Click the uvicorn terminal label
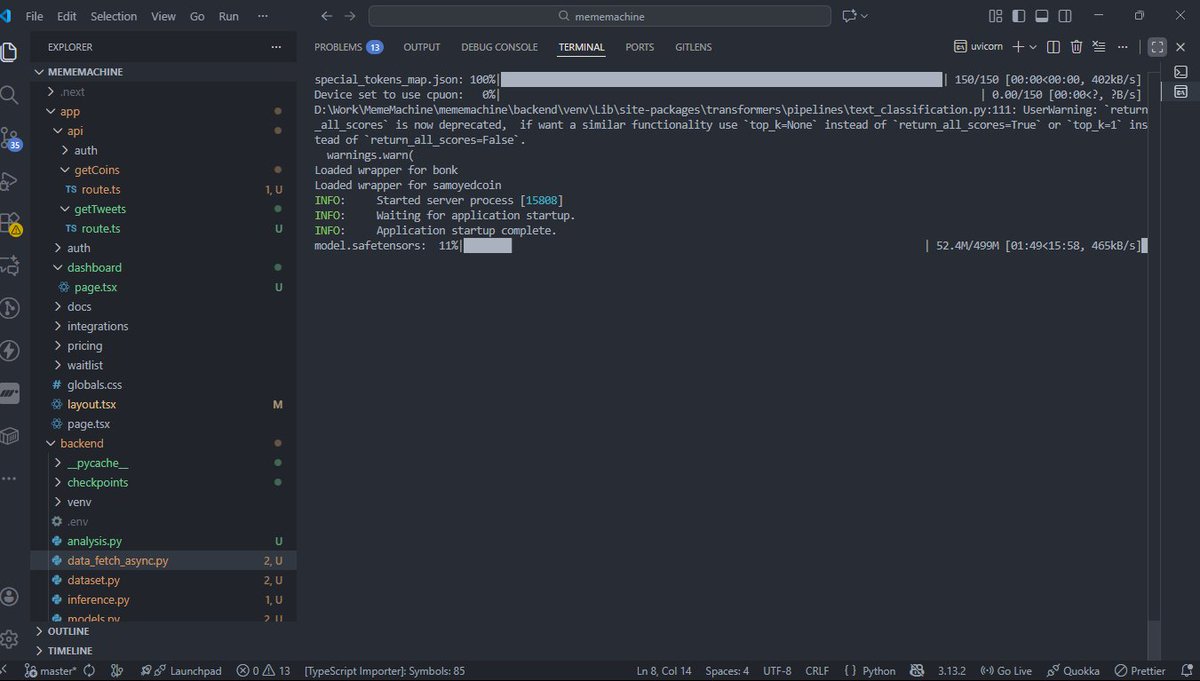1200x681 pixels. pos(979,46)
